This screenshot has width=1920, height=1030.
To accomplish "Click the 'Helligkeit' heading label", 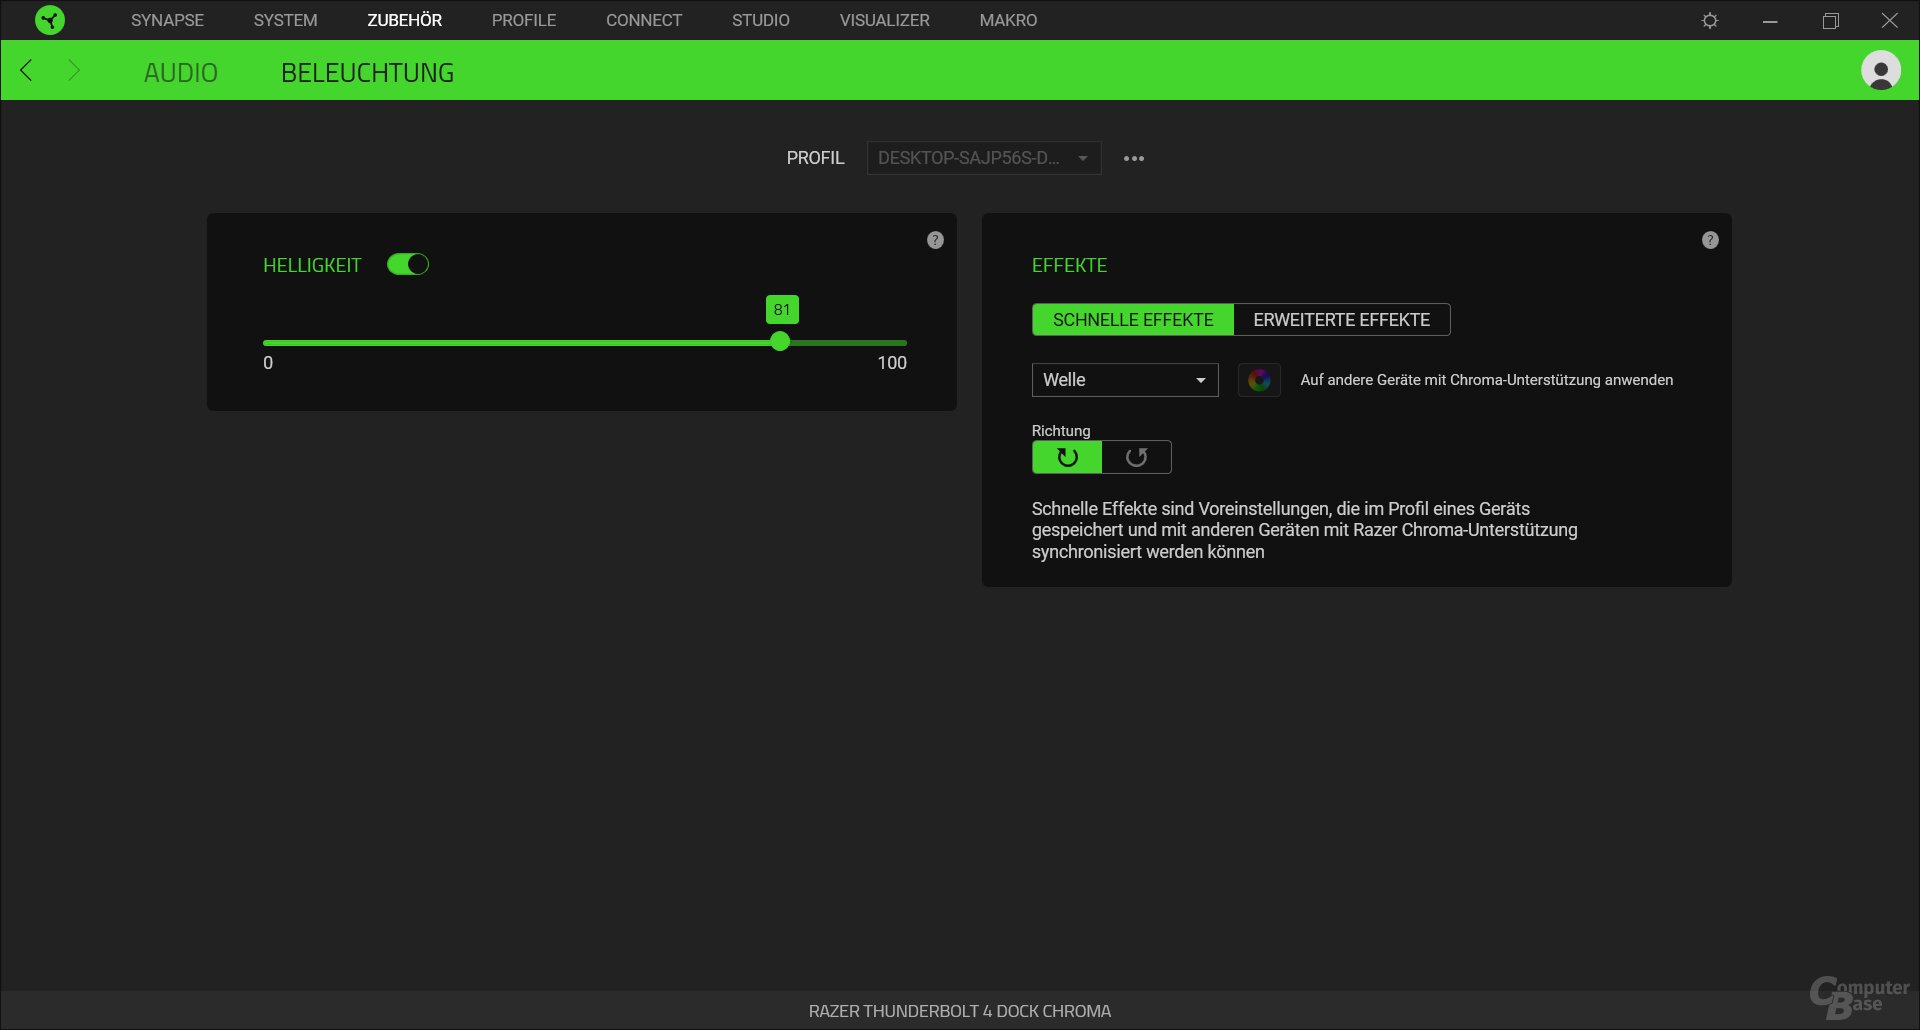I will click(312, 265).
